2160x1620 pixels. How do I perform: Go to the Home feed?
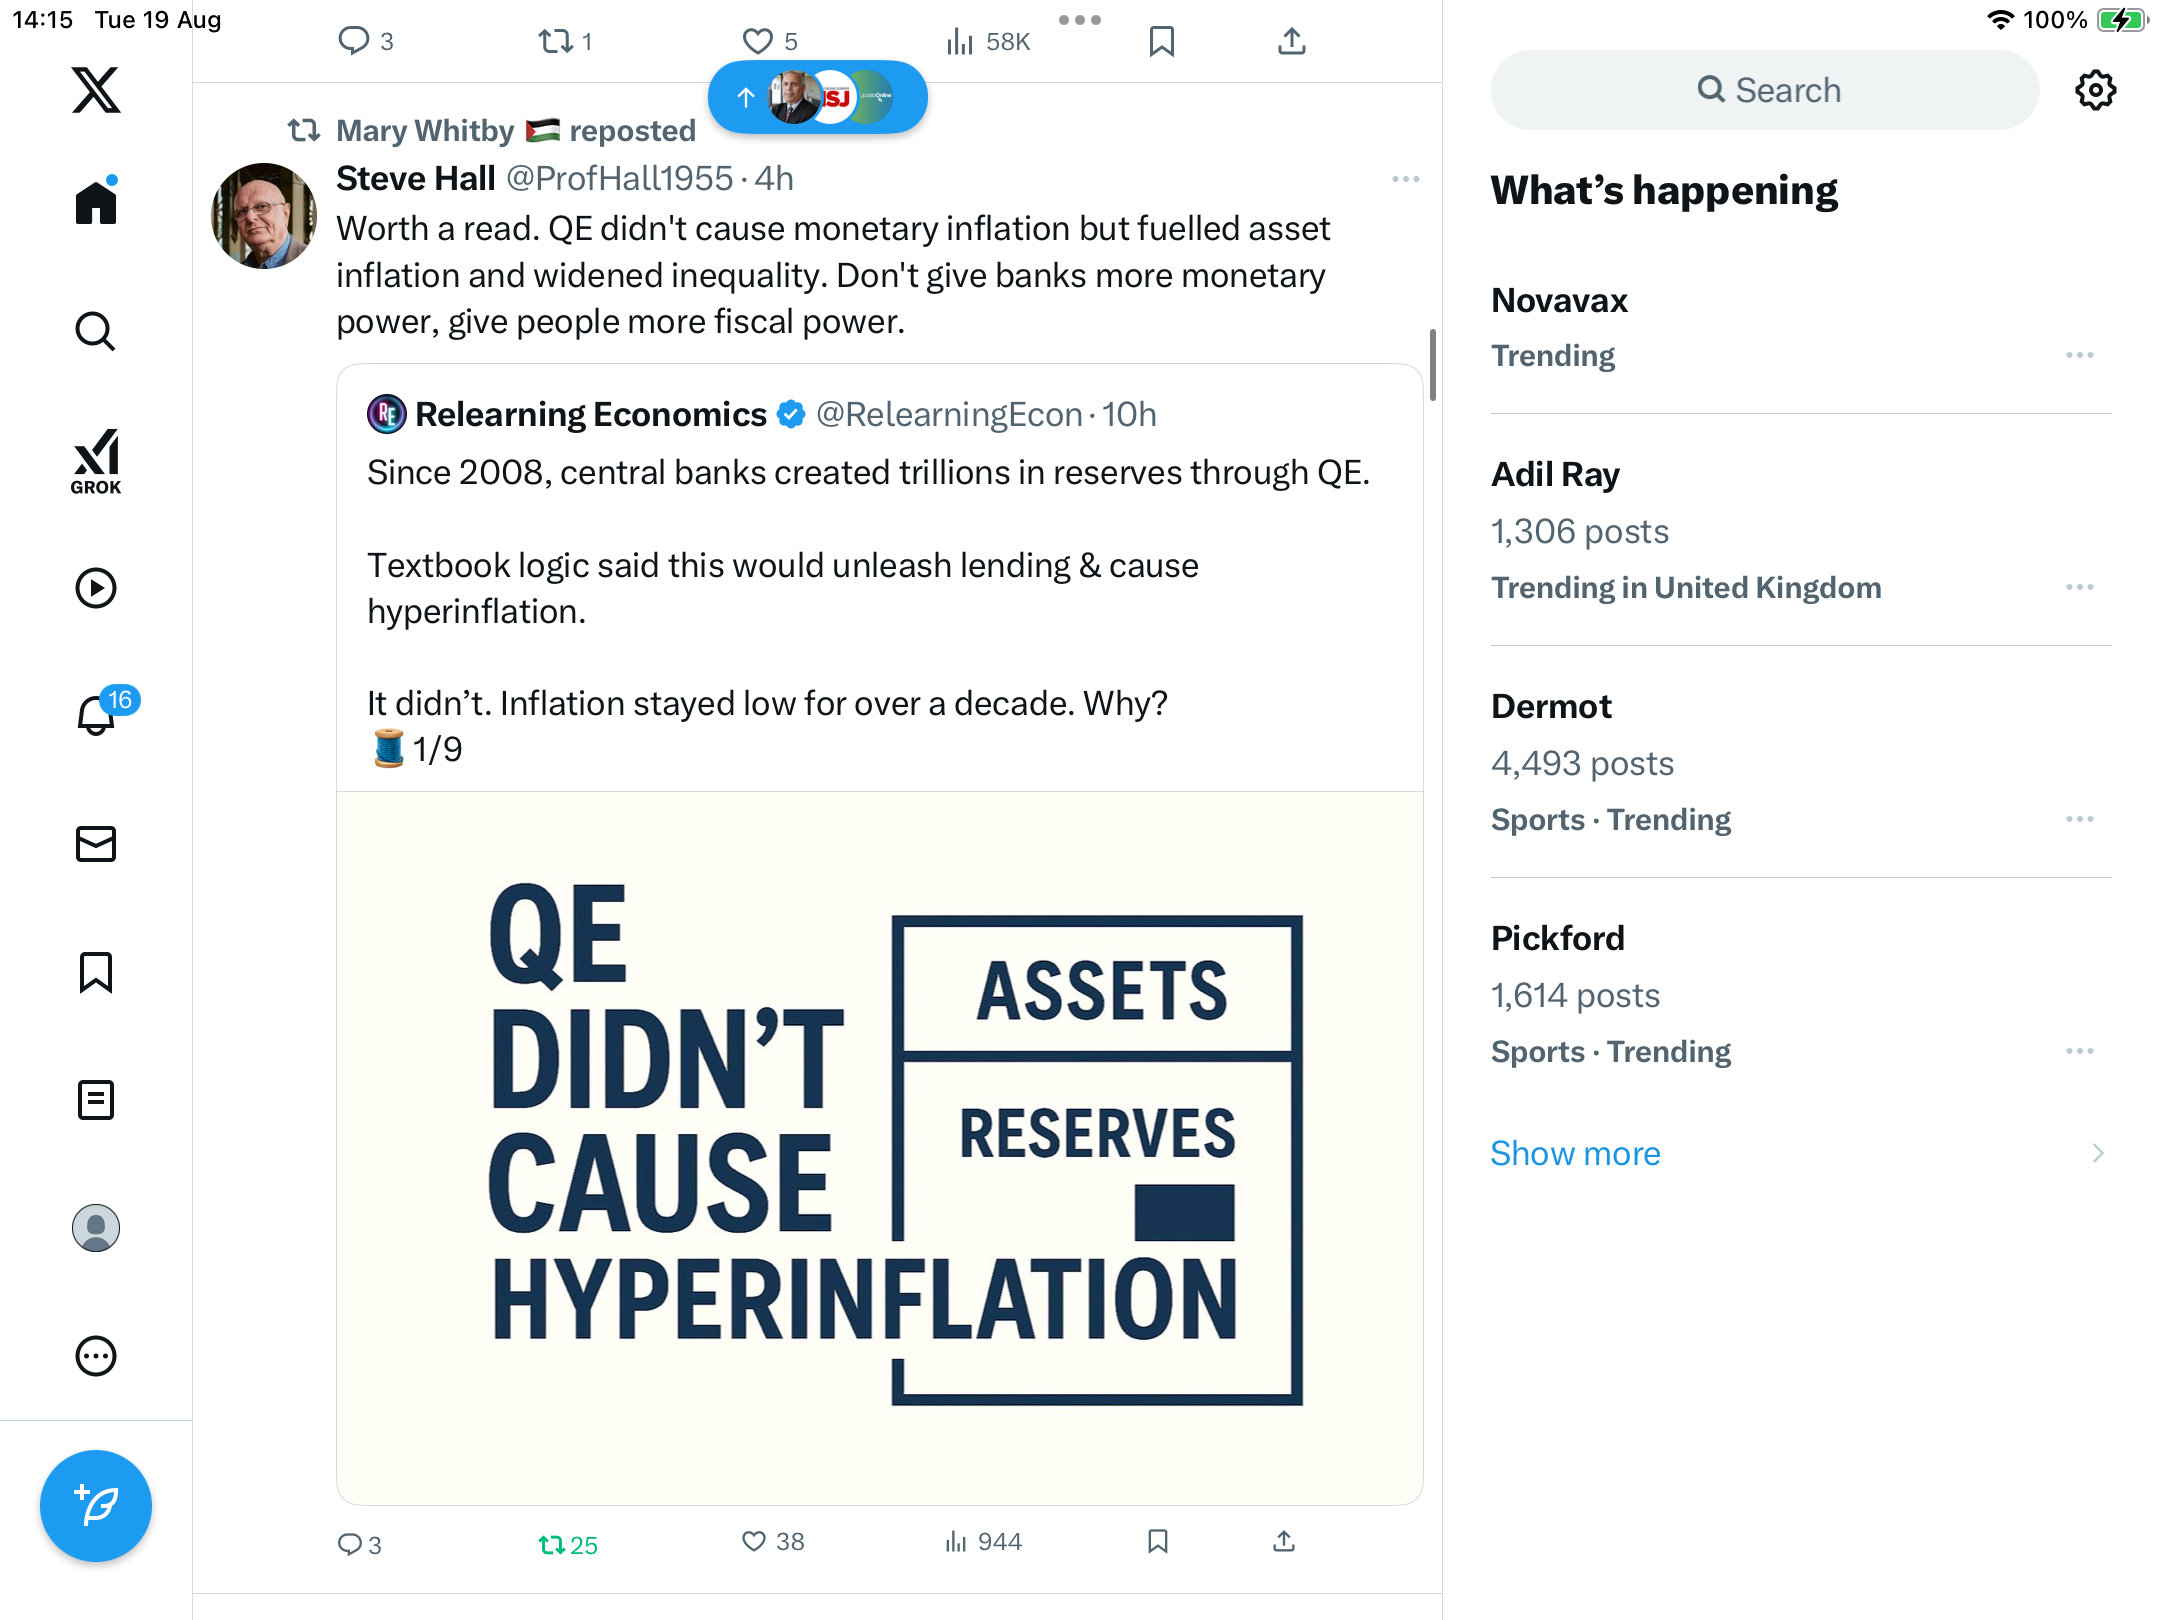click(96, 203)
